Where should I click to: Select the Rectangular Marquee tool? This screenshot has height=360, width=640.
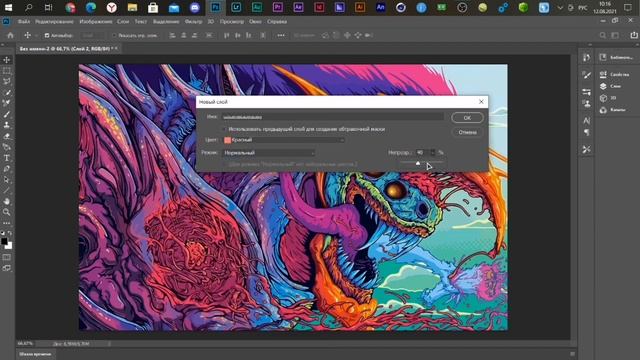(7, 71)
